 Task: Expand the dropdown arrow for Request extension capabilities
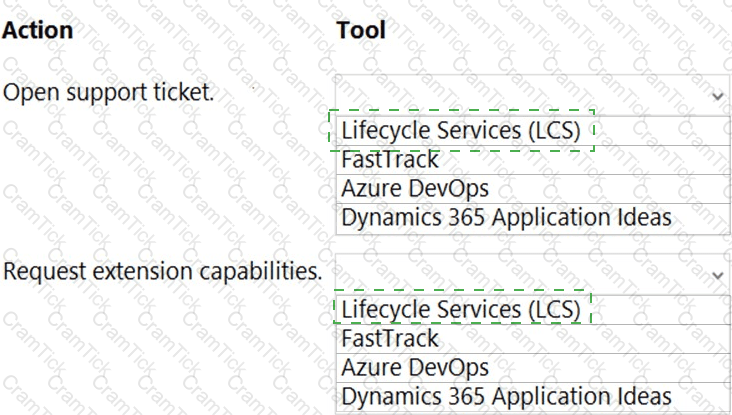(717, 273)
